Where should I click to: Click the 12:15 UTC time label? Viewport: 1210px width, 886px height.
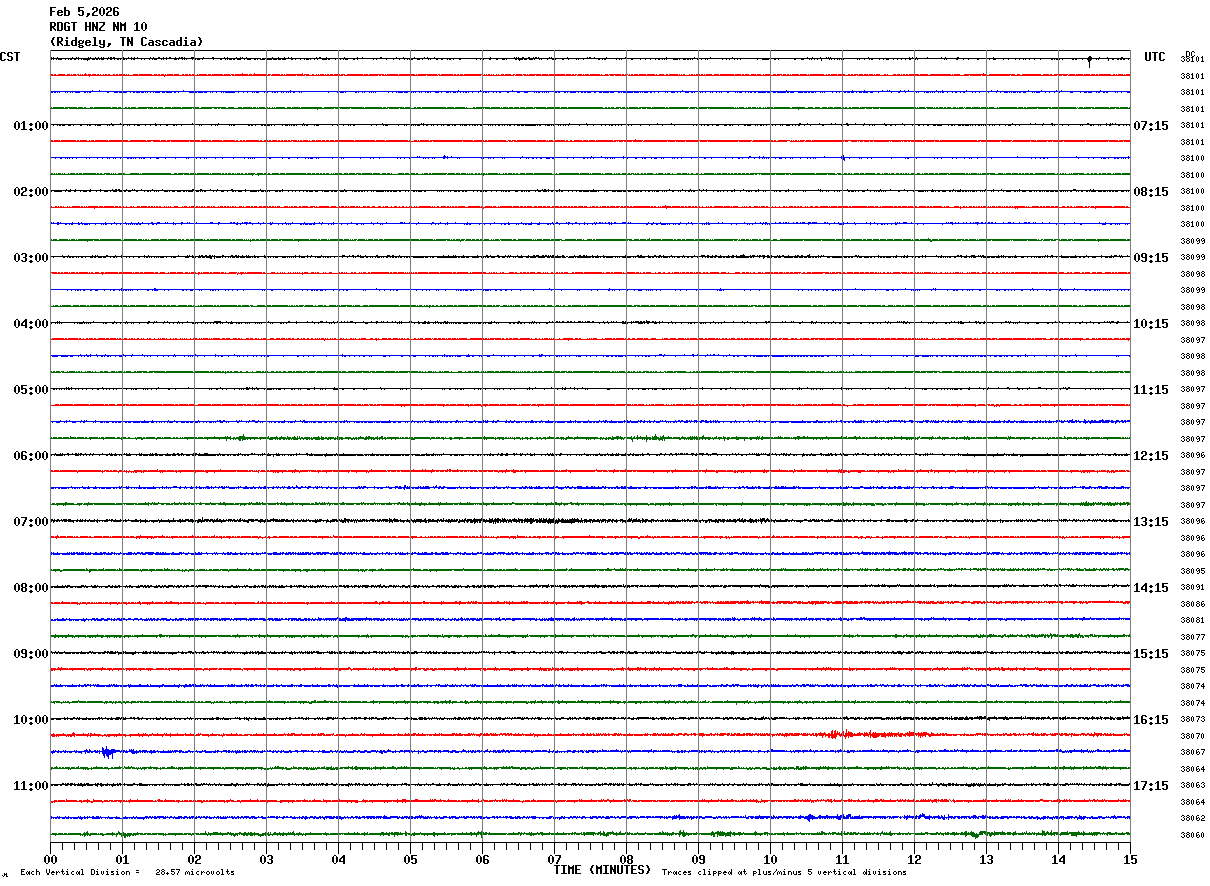1151,456
